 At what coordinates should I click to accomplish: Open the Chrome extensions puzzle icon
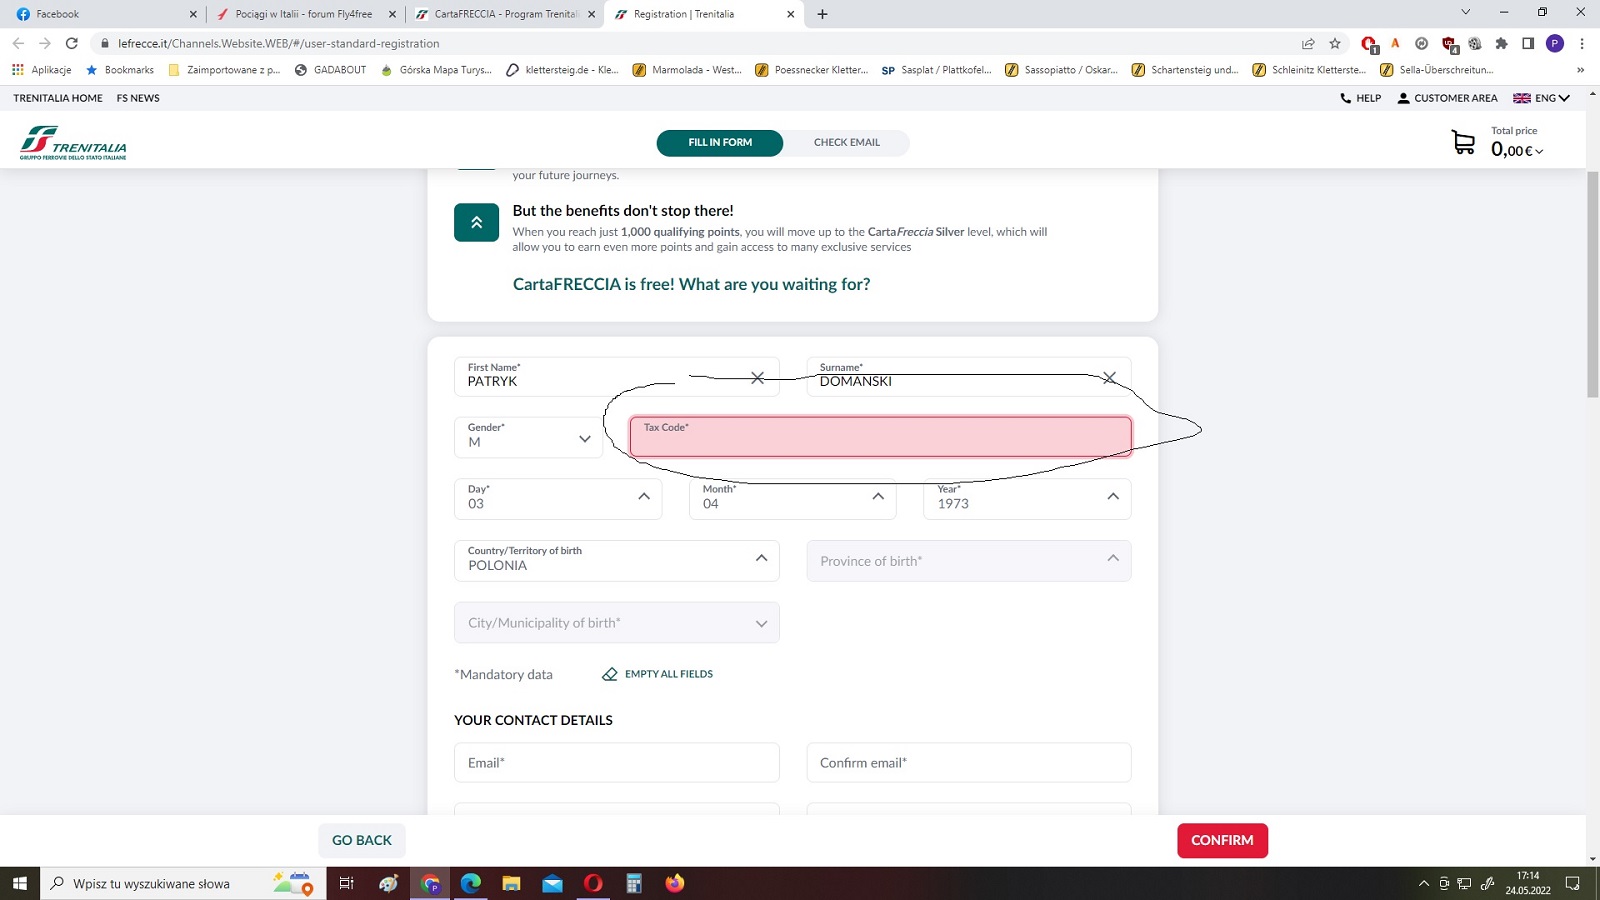click(1501, 43)
